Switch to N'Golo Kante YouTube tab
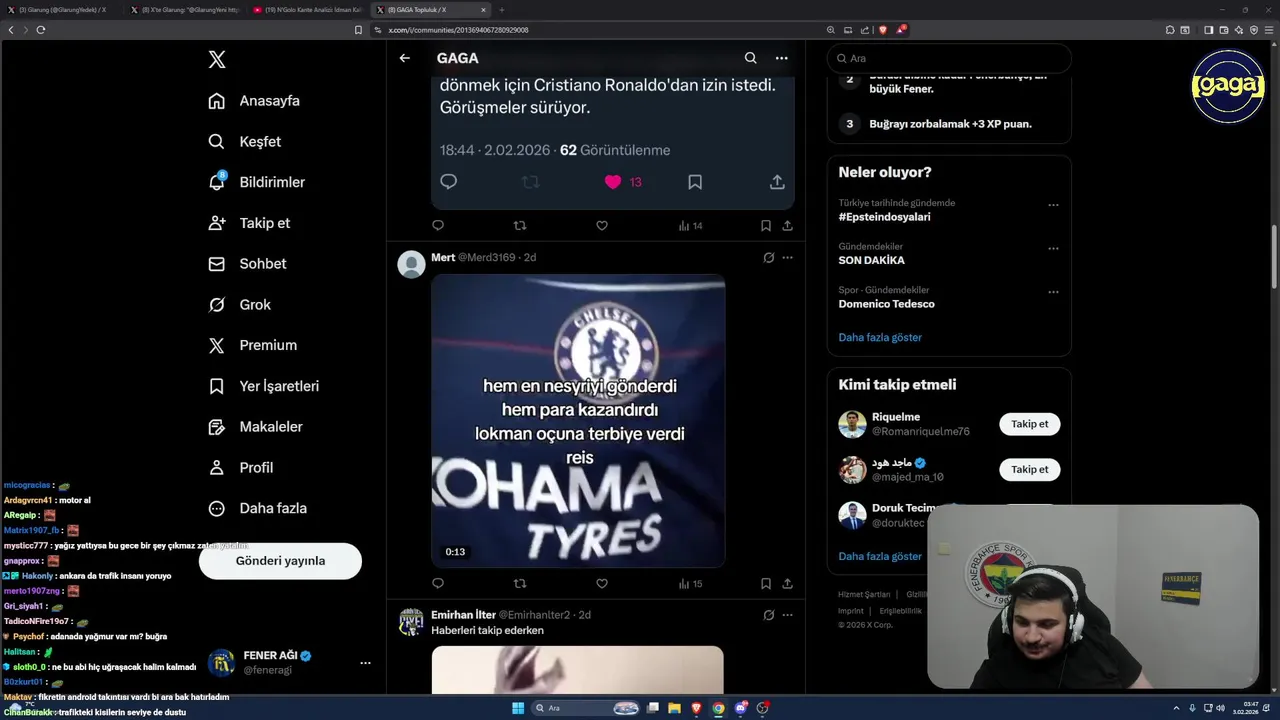This screenshot has width=1280, height=720. click(x=307, y=10)
